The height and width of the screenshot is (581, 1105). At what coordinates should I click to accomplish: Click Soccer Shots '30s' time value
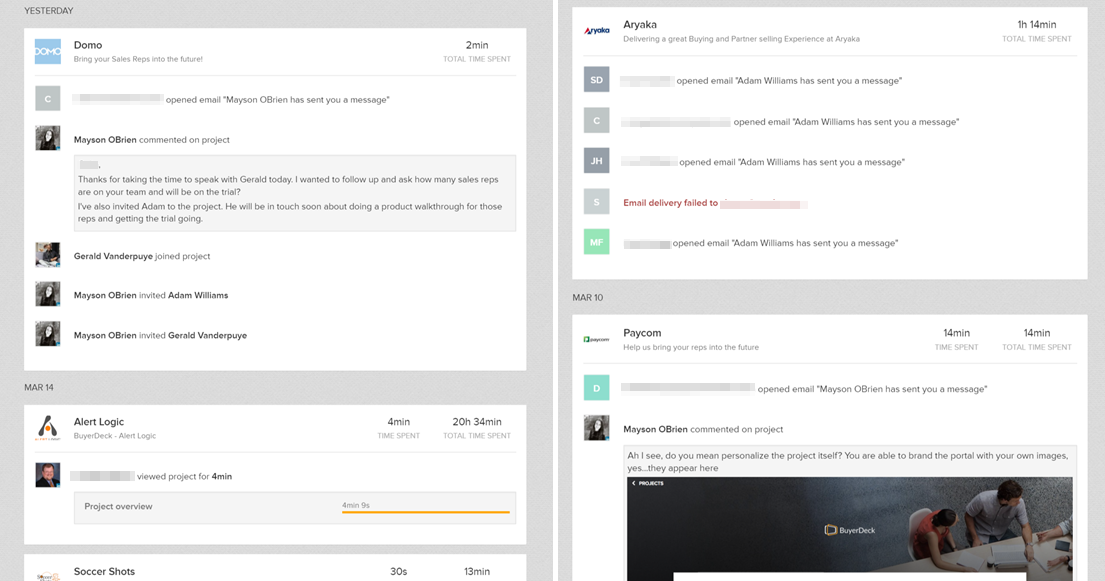tap(398, 571)
